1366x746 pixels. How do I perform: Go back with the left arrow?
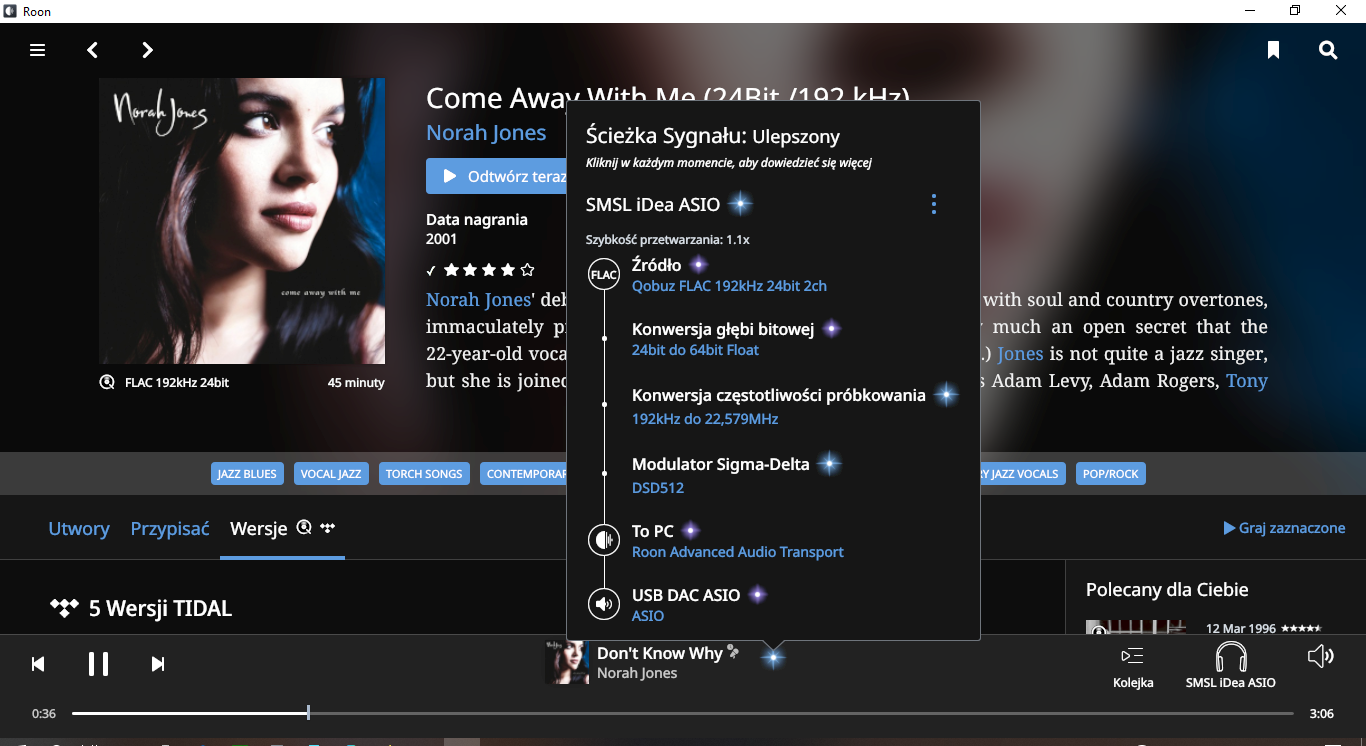(x=92, y=50)
